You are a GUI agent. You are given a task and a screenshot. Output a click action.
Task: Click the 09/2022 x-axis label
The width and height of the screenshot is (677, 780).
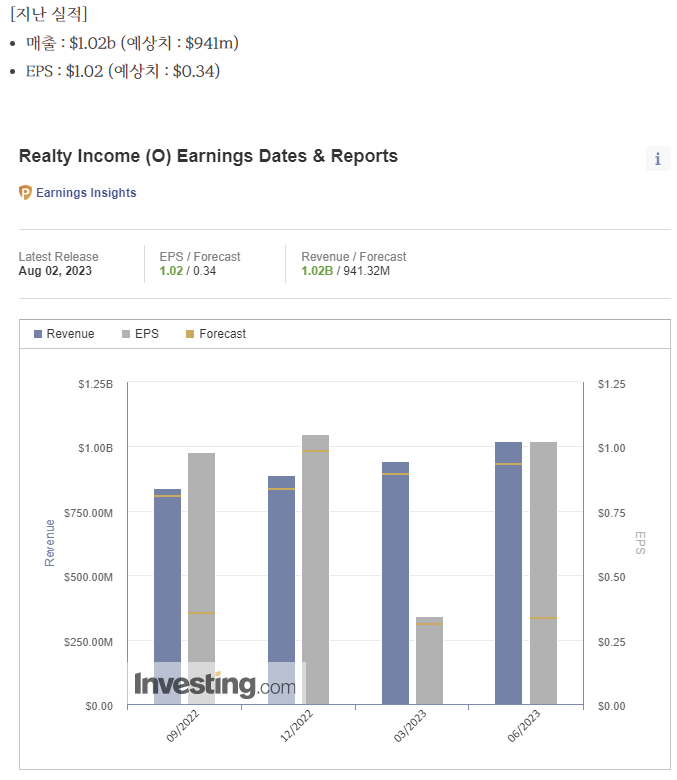183,726
